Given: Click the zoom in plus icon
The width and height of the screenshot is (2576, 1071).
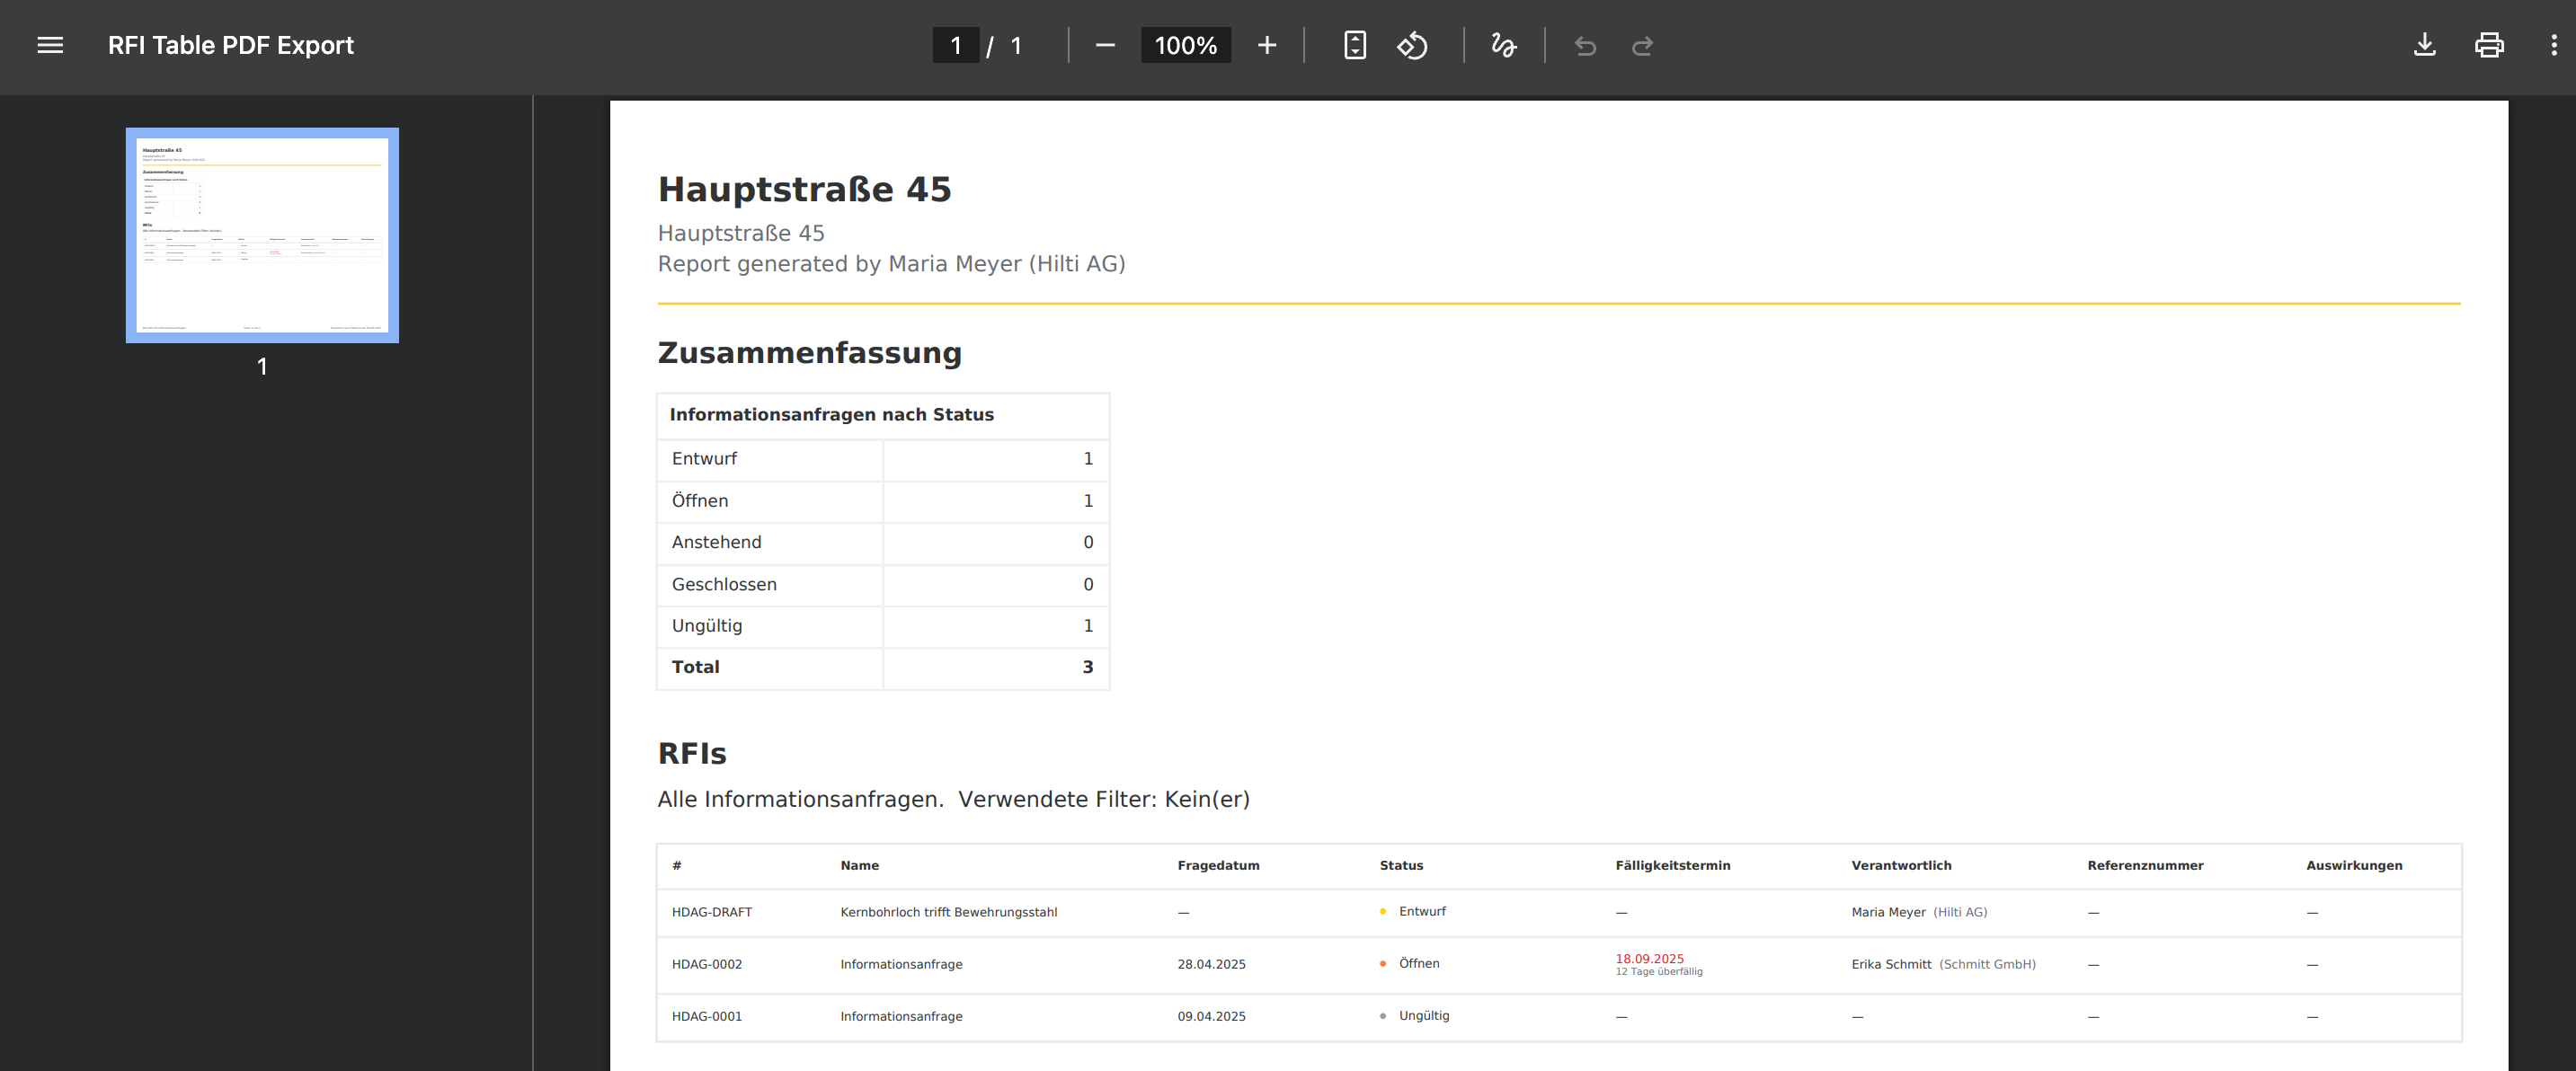Looking at the screenshot, I should coord(1266,45).
